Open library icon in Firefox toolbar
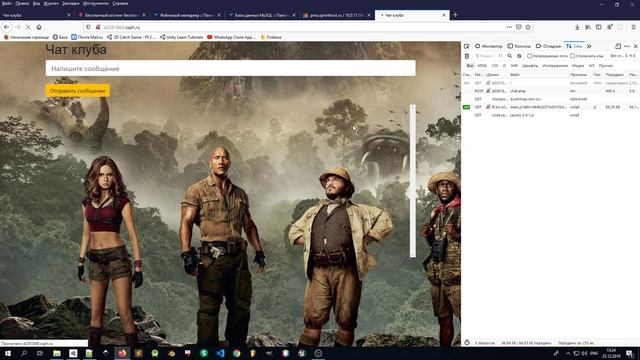This screenshot has height=360, width=640. tap(588, 27)
